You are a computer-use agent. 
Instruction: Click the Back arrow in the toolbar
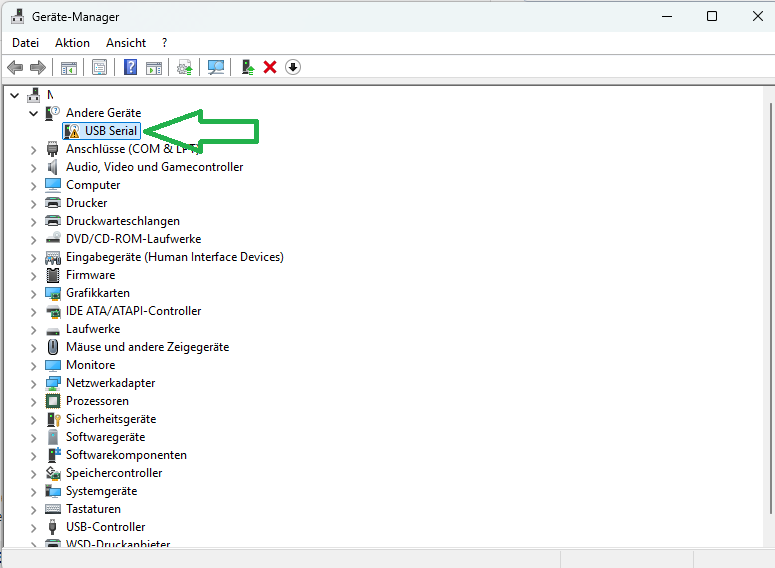pos(15,67)
